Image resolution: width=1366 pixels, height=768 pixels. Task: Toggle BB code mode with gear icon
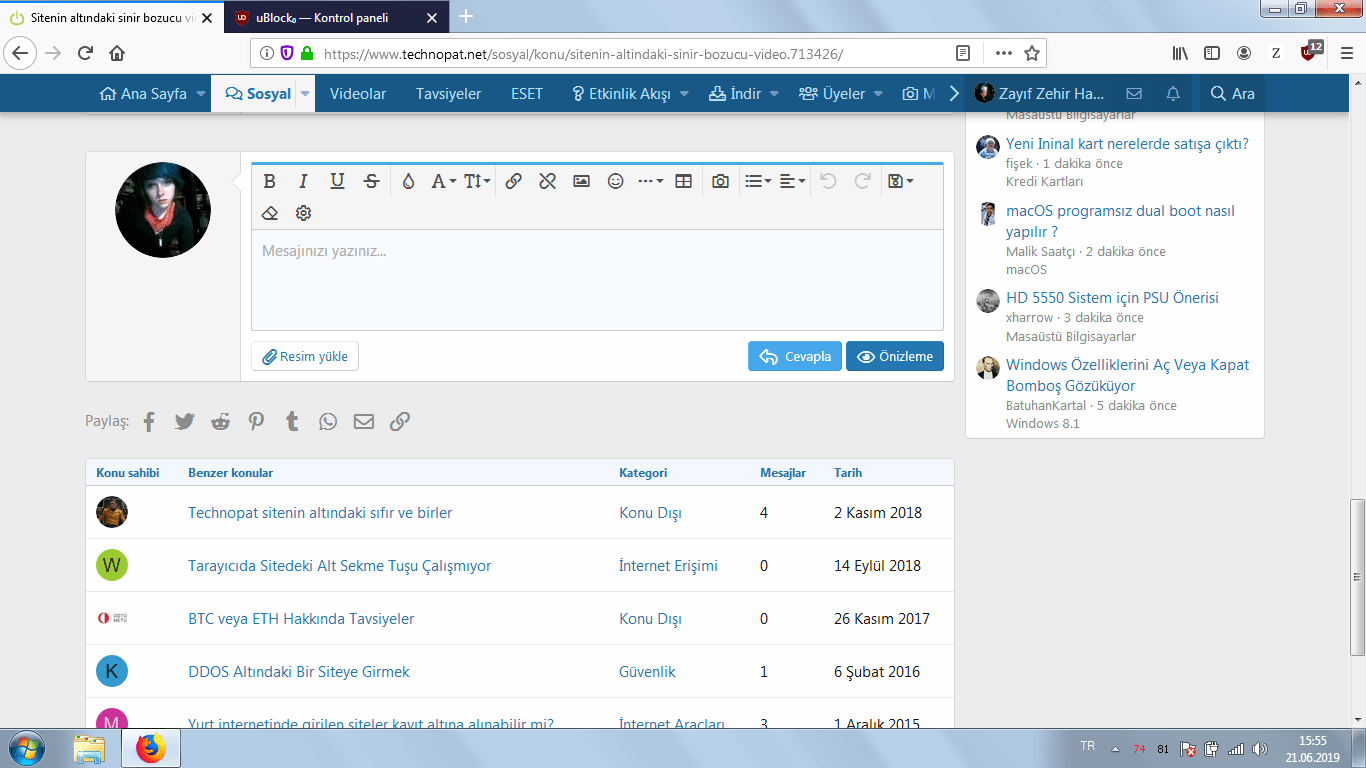303,213
